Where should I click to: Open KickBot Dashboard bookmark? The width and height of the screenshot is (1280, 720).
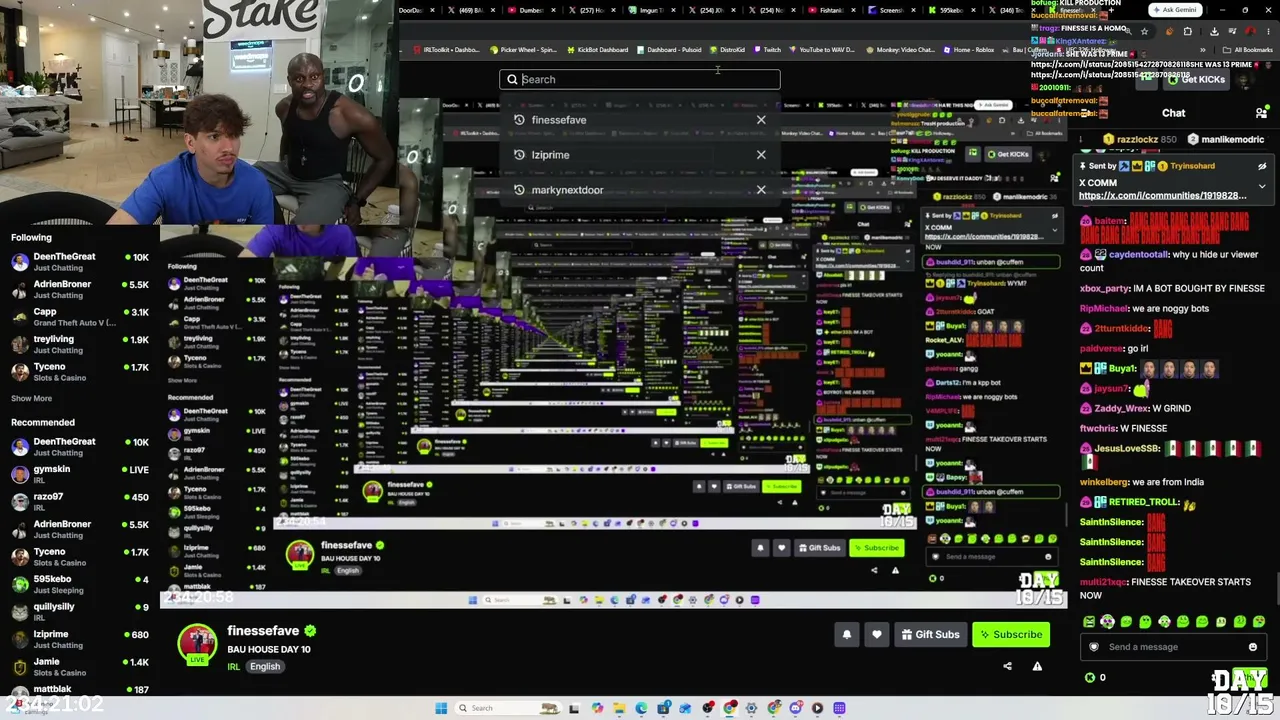point(597,50)
